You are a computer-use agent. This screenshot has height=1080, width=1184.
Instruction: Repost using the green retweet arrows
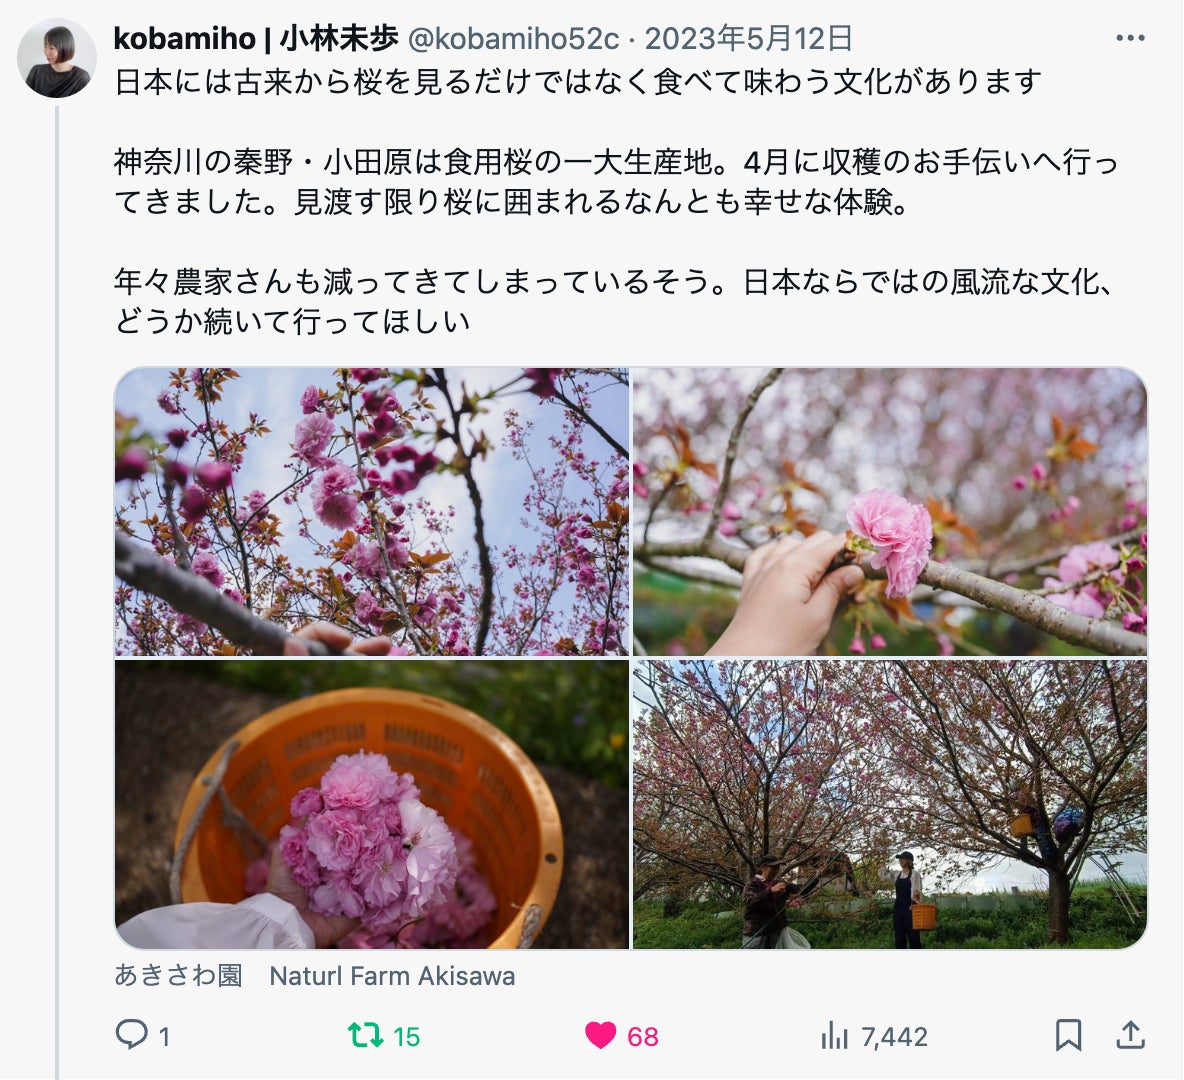coord(365,1035)
